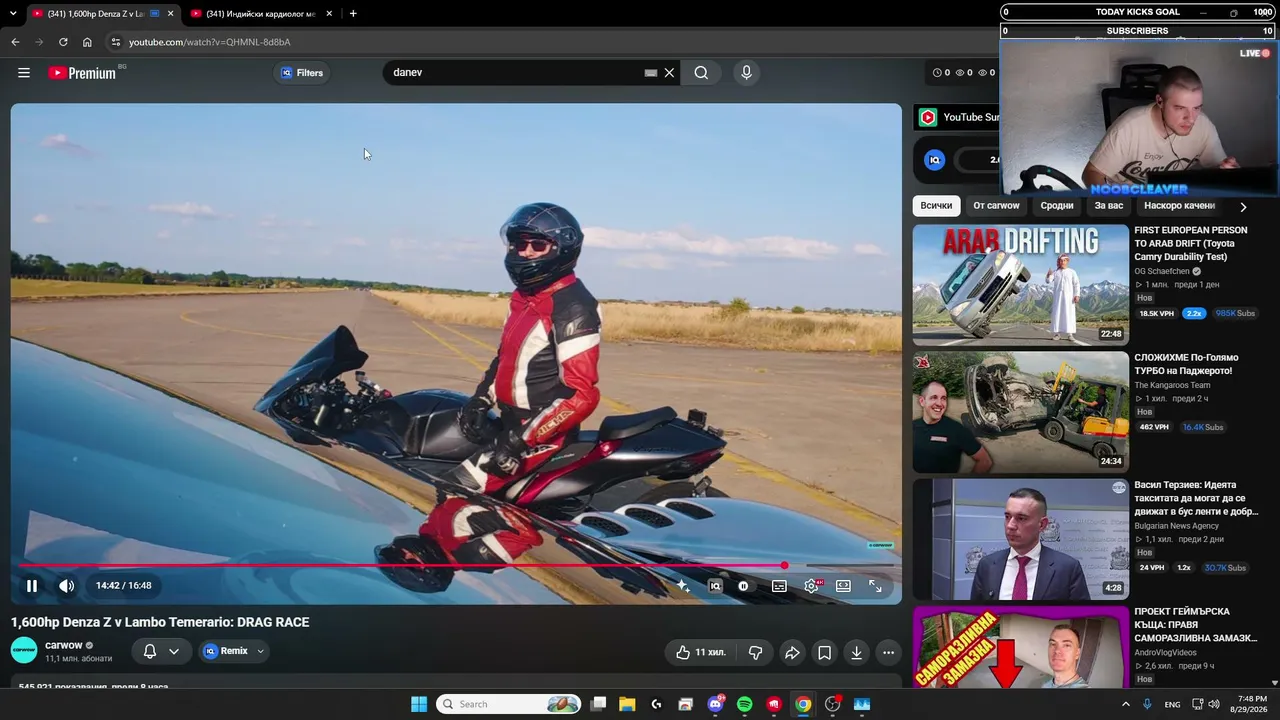This screenshot has height=720, width=1280.
Task: Open the vidIQ Filters button
Action: coord(302,73)
